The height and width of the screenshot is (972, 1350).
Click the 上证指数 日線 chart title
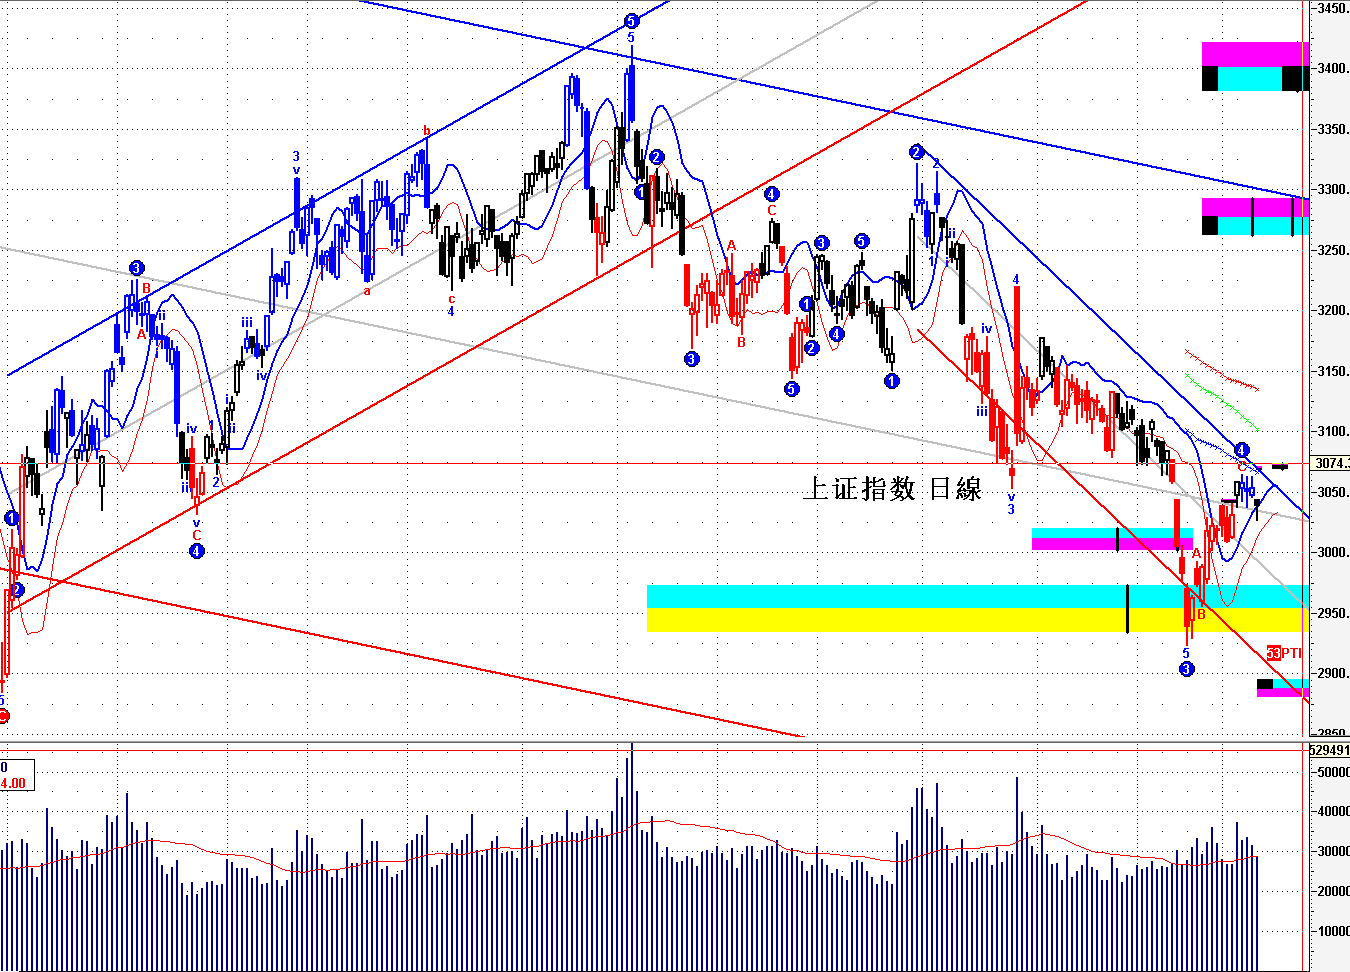(892, 489)
